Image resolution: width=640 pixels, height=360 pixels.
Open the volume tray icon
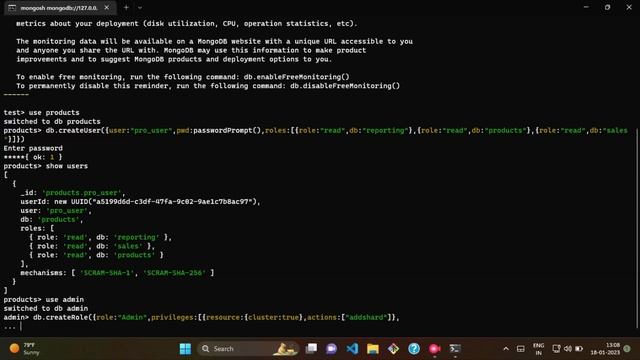(568, 349)
